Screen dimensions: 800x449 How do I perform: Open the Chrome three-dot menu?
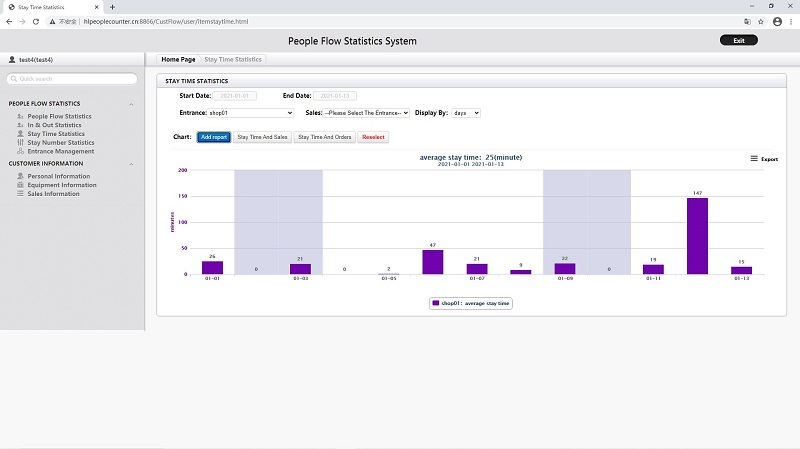[791, 21]
